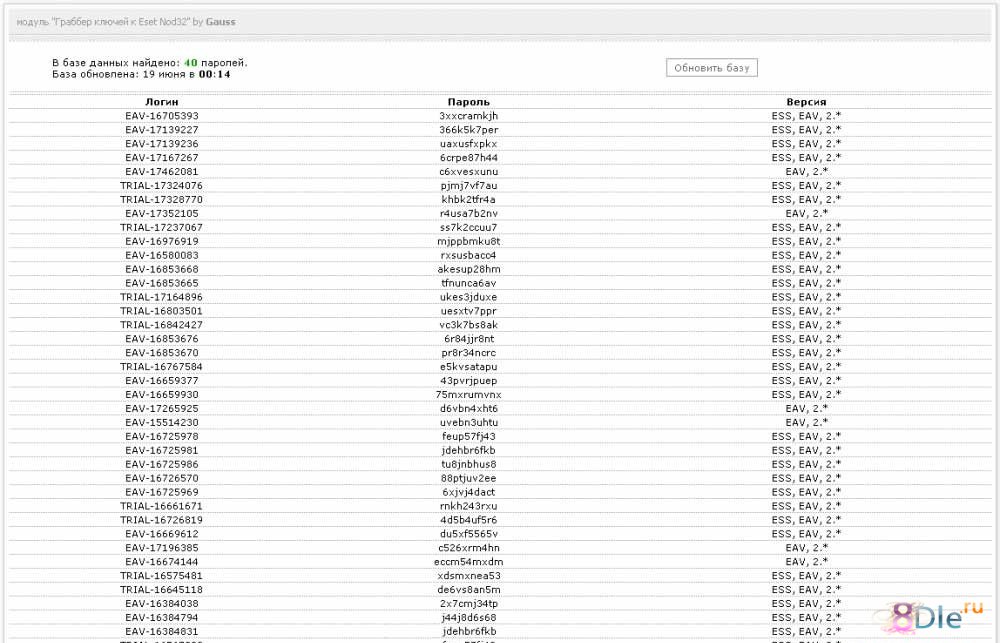
Task: Select login EAV-16725986
Action: [x=162, y=464]
